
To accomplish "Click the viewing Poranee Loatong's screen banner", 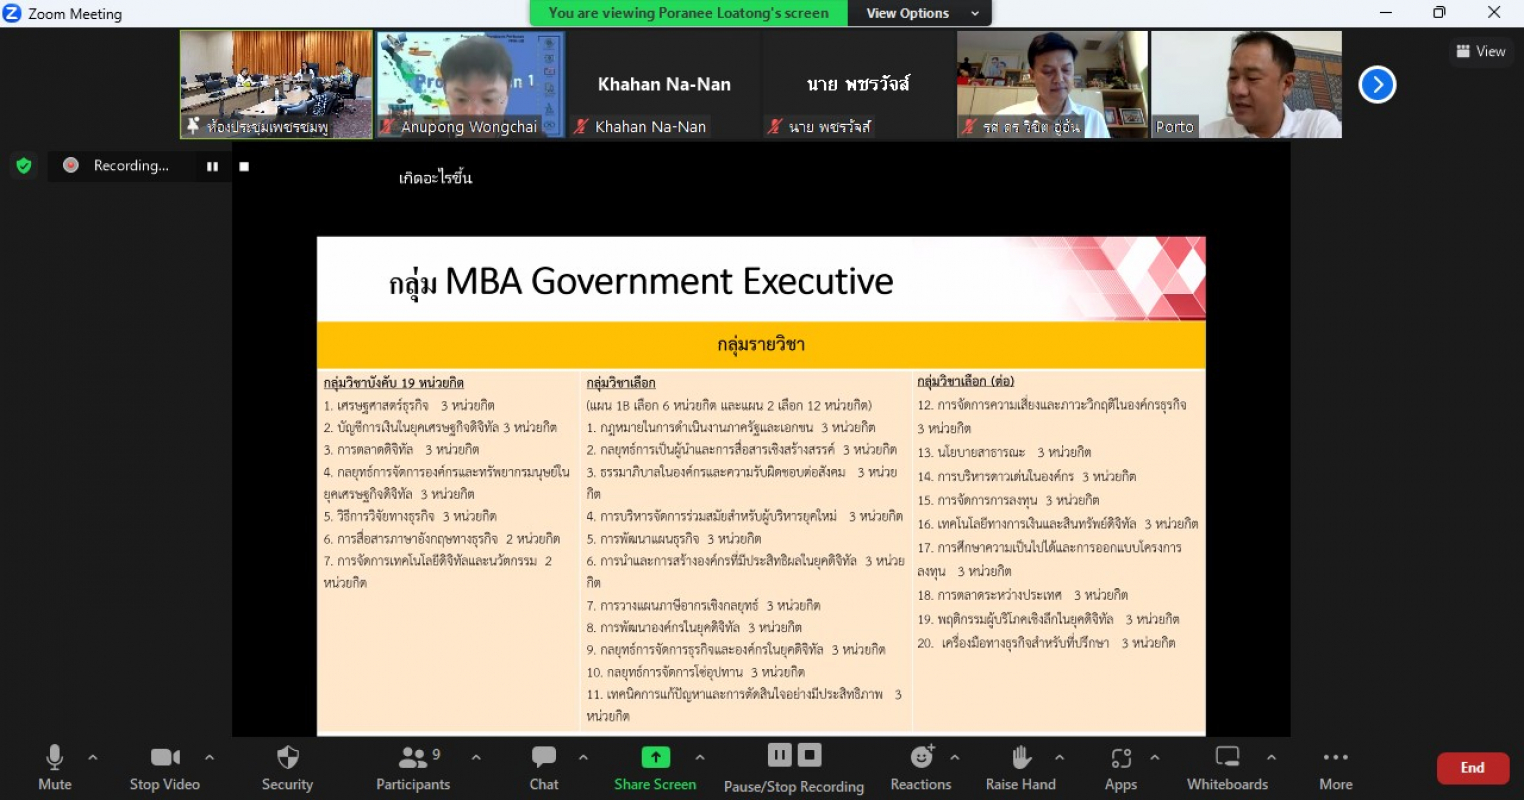I will (688, 13).
